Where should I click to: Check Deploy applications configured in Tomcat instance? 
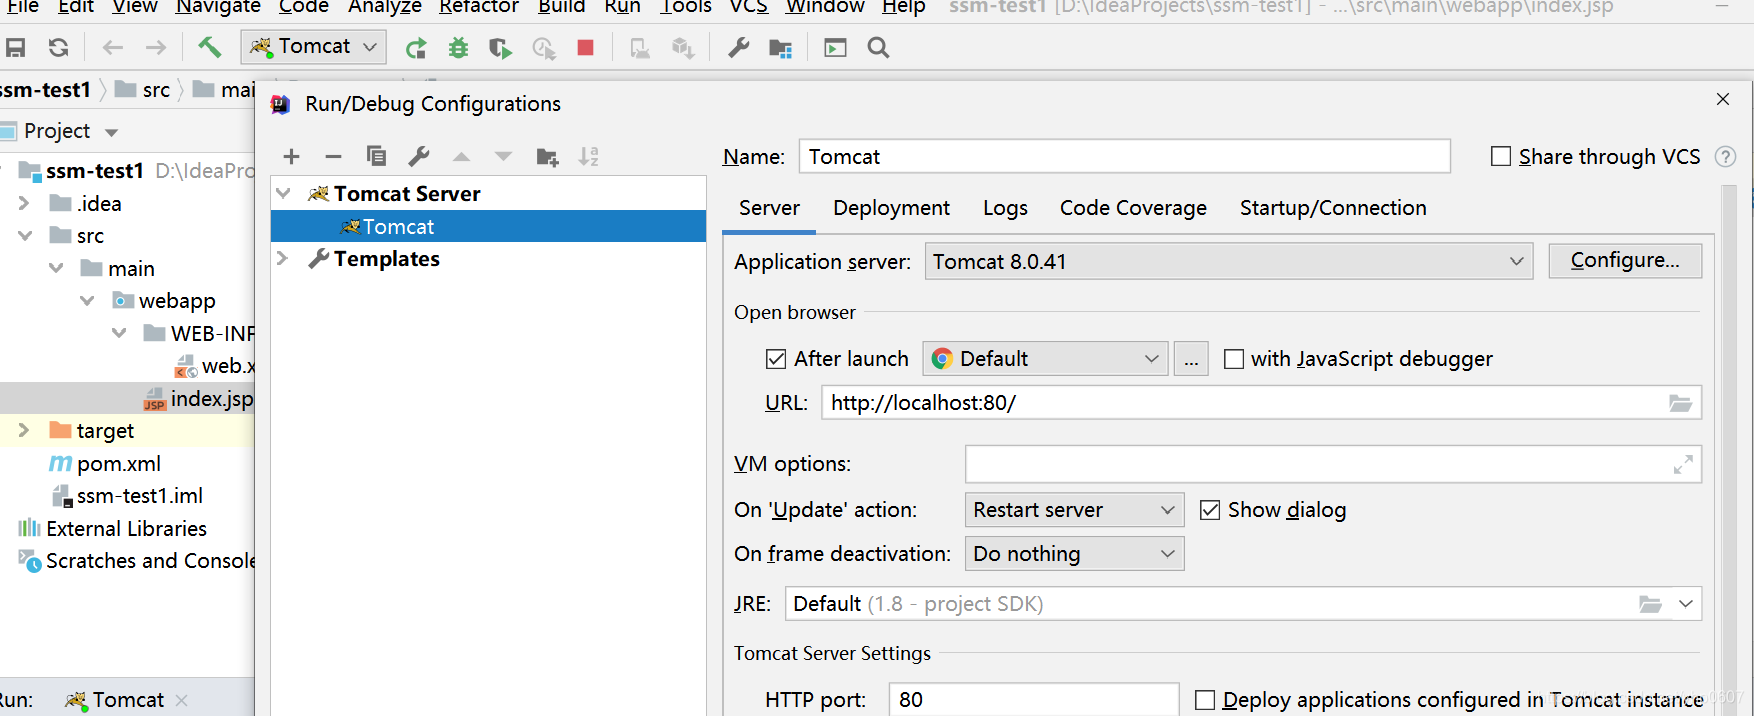(x=1205, y=700)
